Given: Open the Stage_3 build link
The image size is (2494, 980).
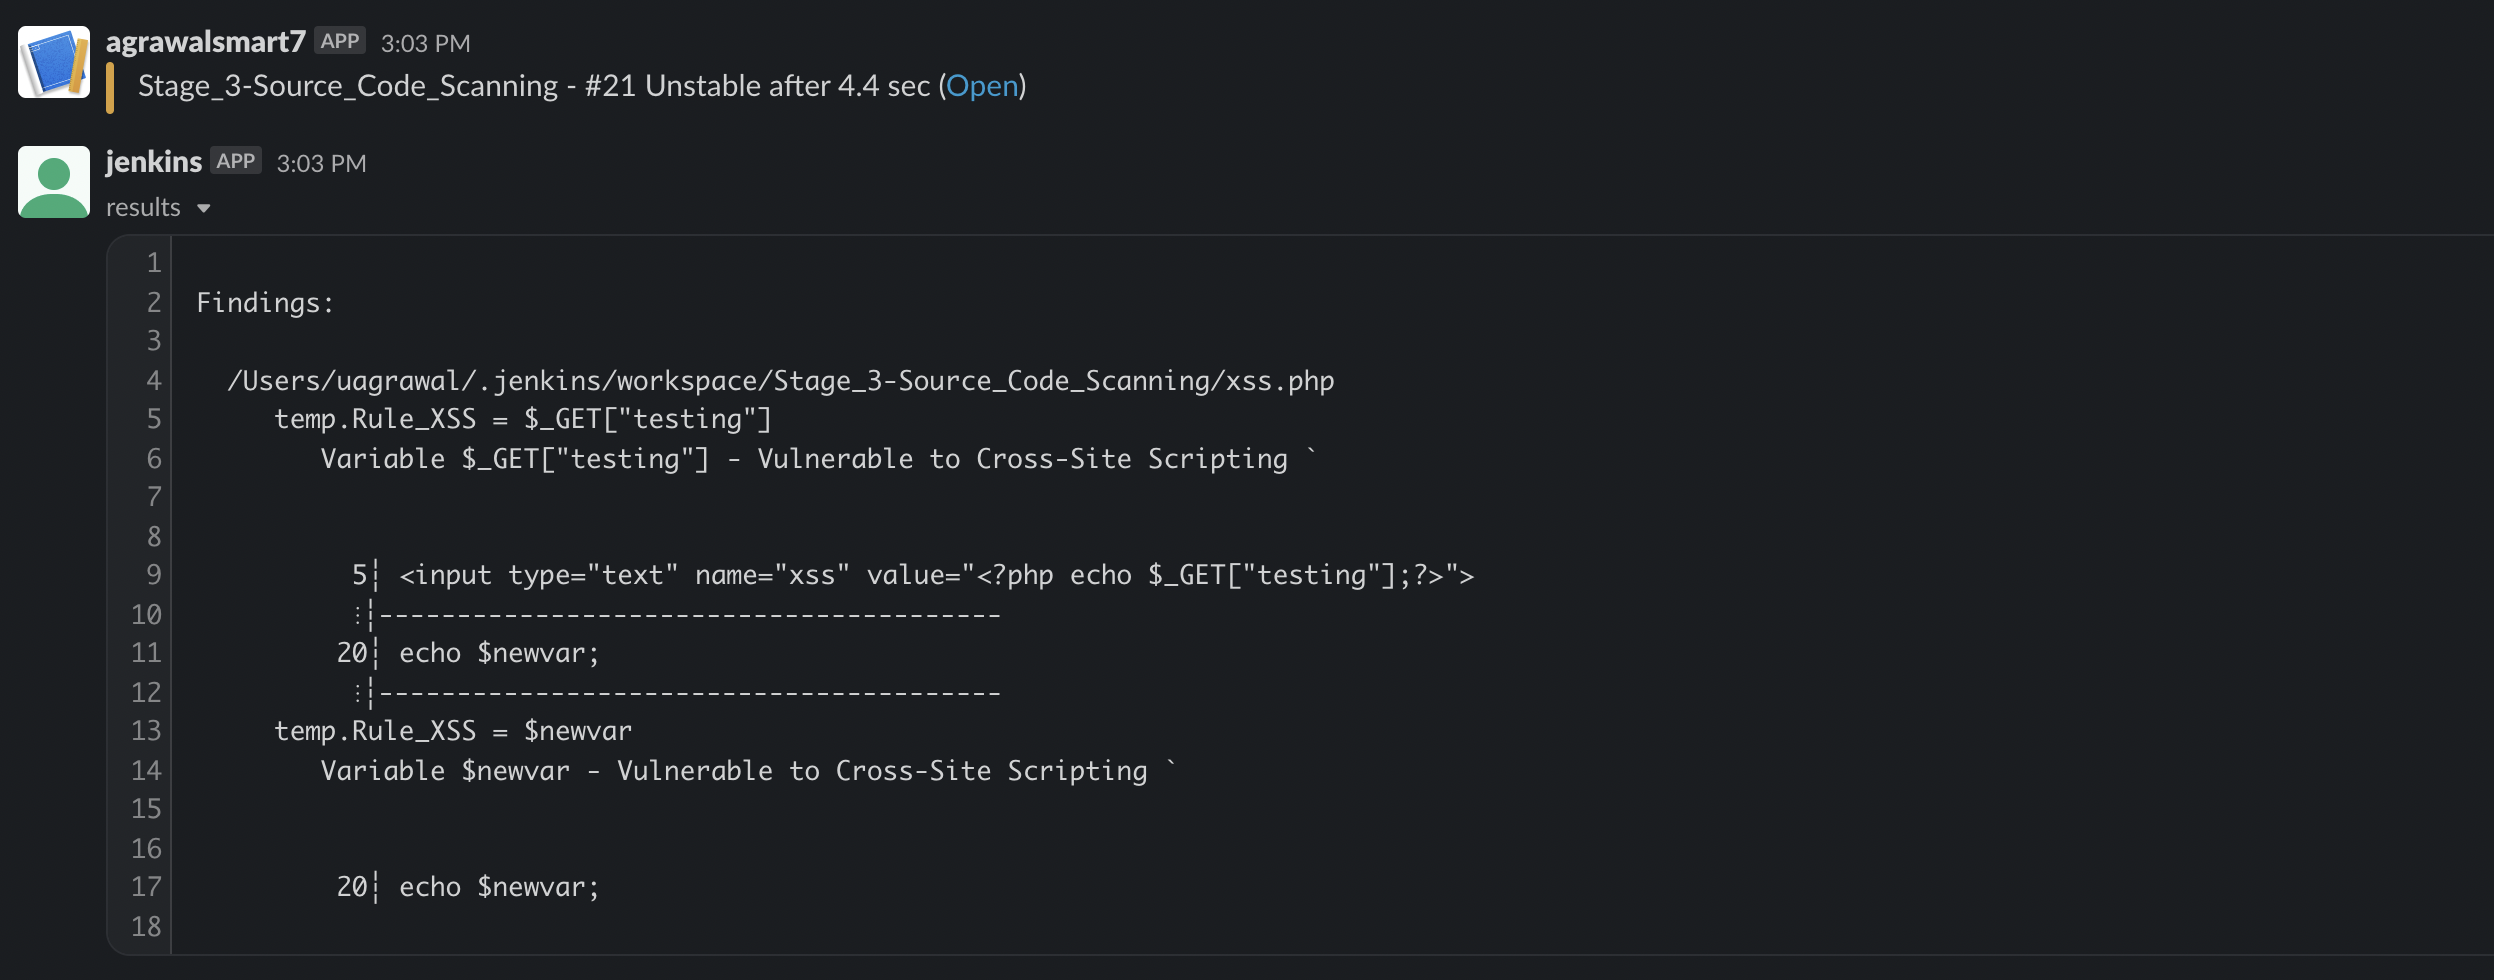Looking at the screenshot, I should [x=982, y=86].
